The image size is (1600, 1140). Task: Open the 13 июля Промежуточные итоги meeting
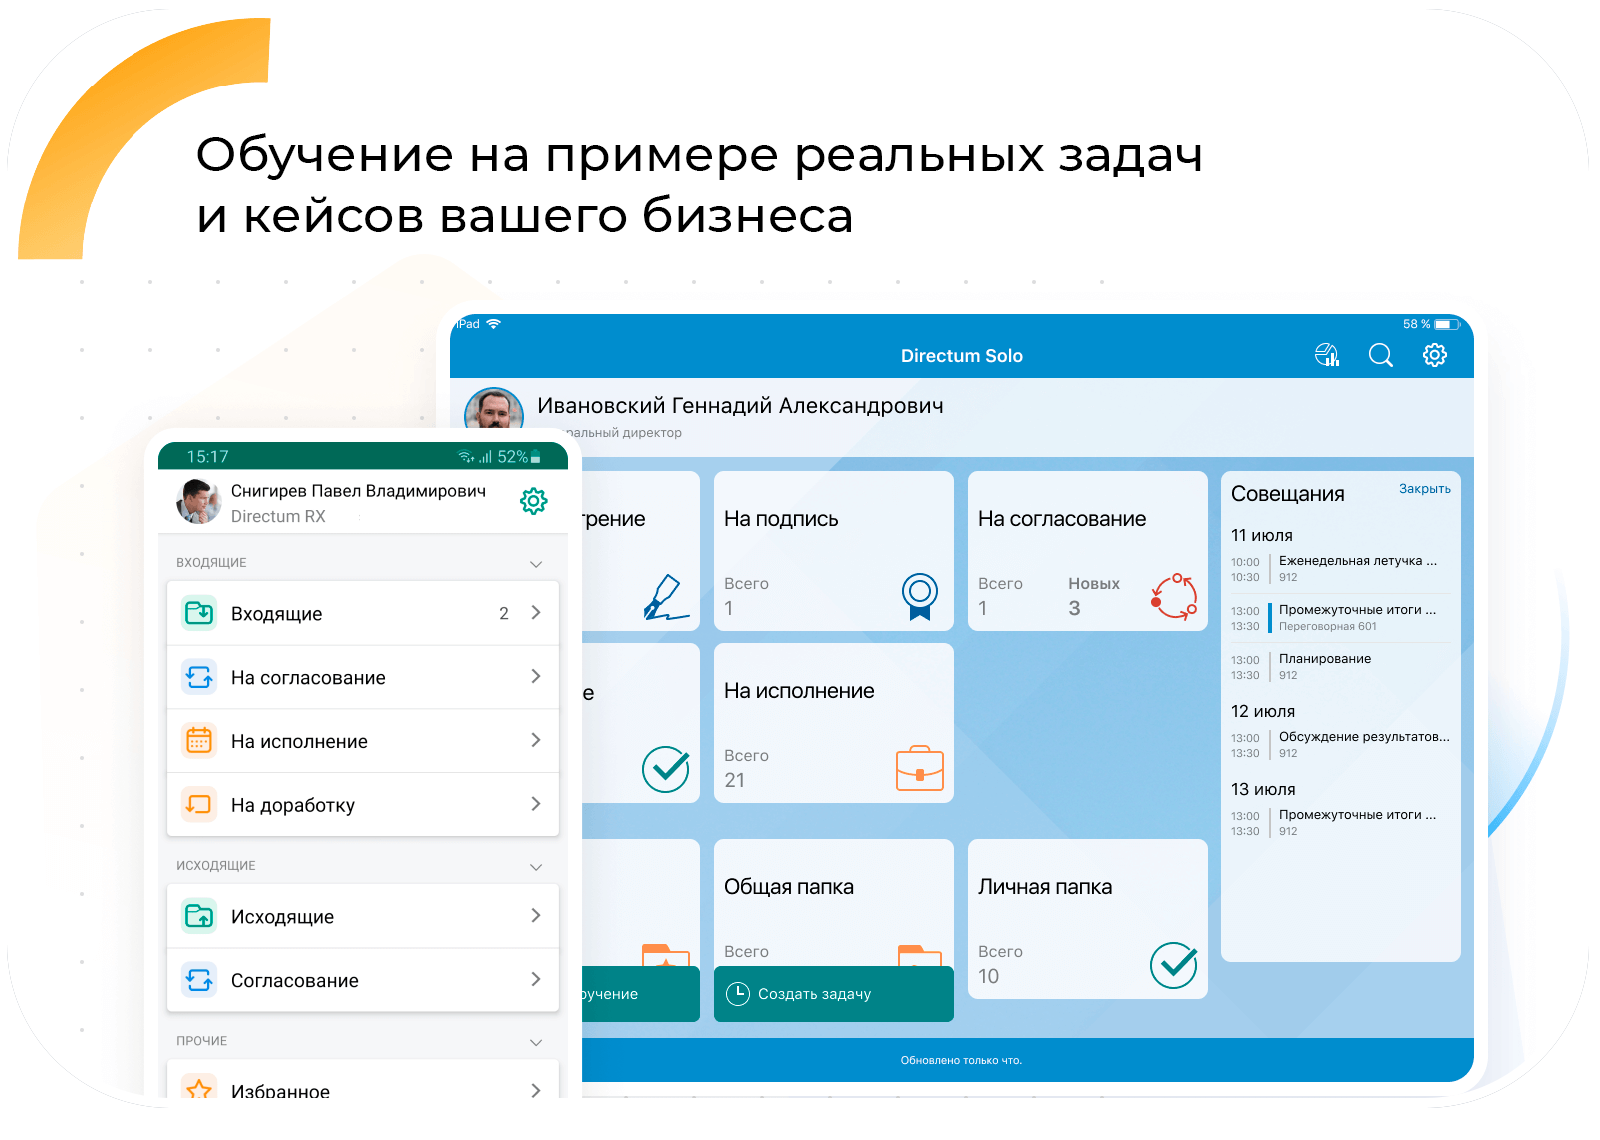[1341, 823]
